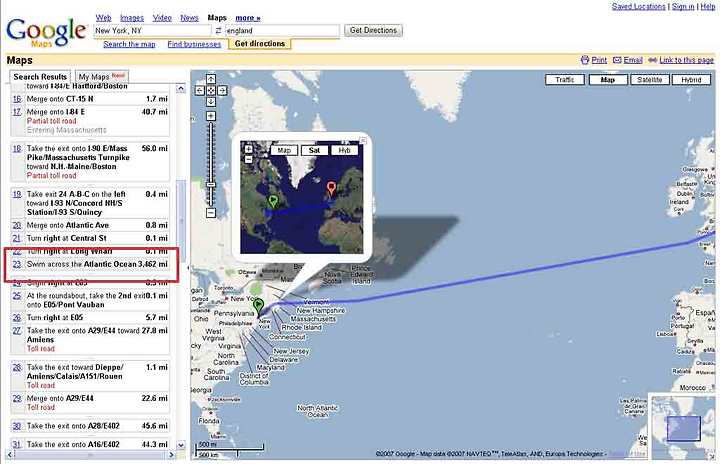720x464 pixels.
Task: Click the link chain icon
Action: click(x=652, y=60)
